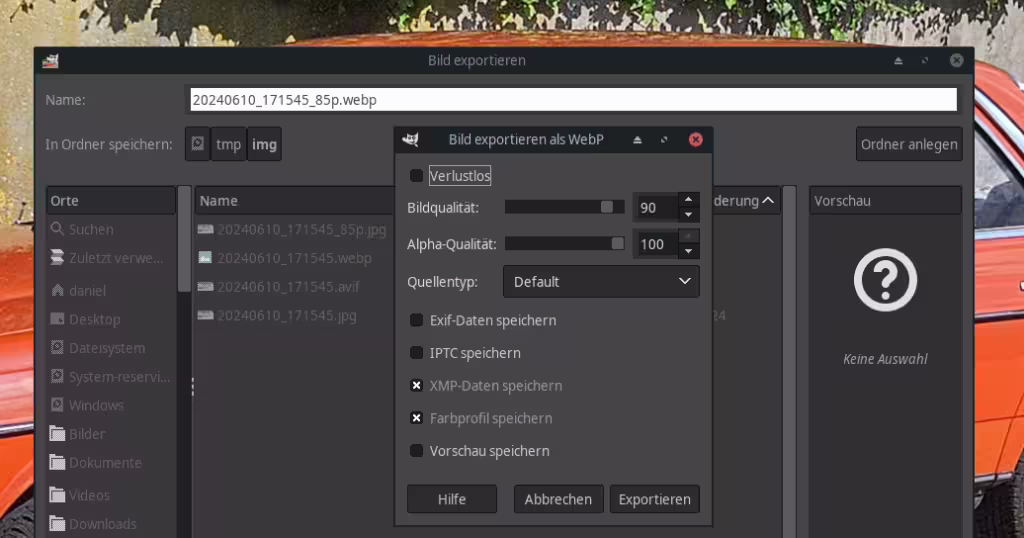Viewport: 1024px width, 538px height.
Task: Click the Orte header
Action: click(x=111, y=200)
